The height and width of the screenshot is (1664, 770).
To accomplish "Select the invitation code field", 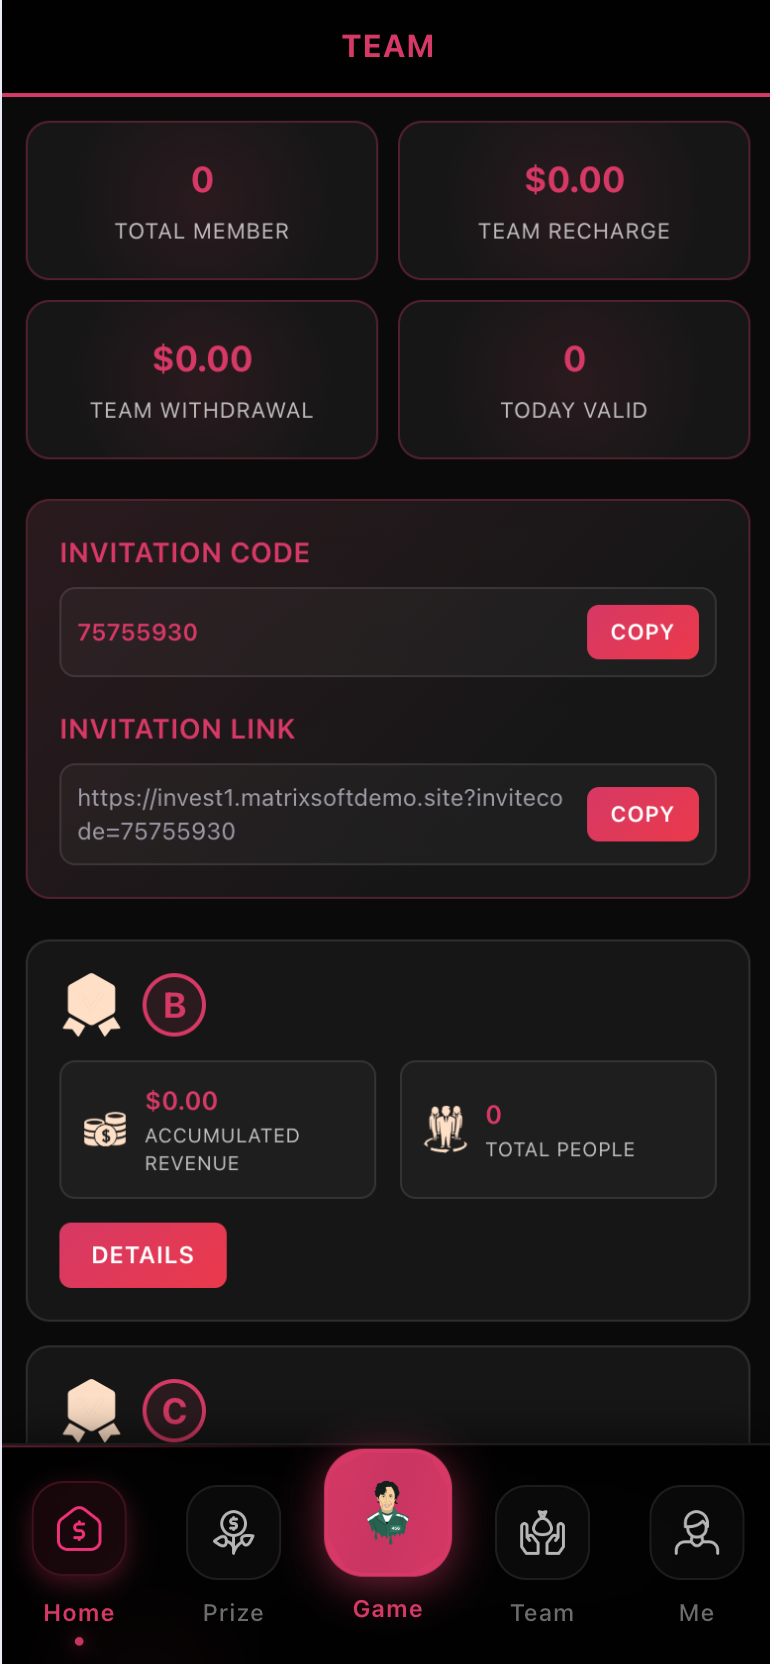I will pos(320,632).
